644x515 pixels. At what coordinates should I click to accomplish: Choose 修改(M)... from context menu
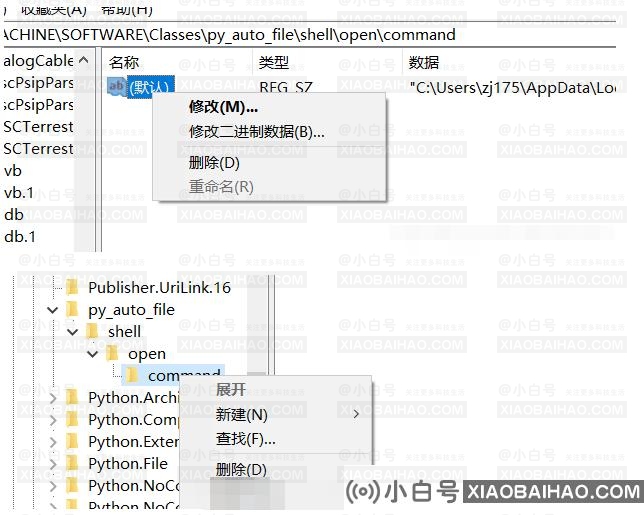269,107
